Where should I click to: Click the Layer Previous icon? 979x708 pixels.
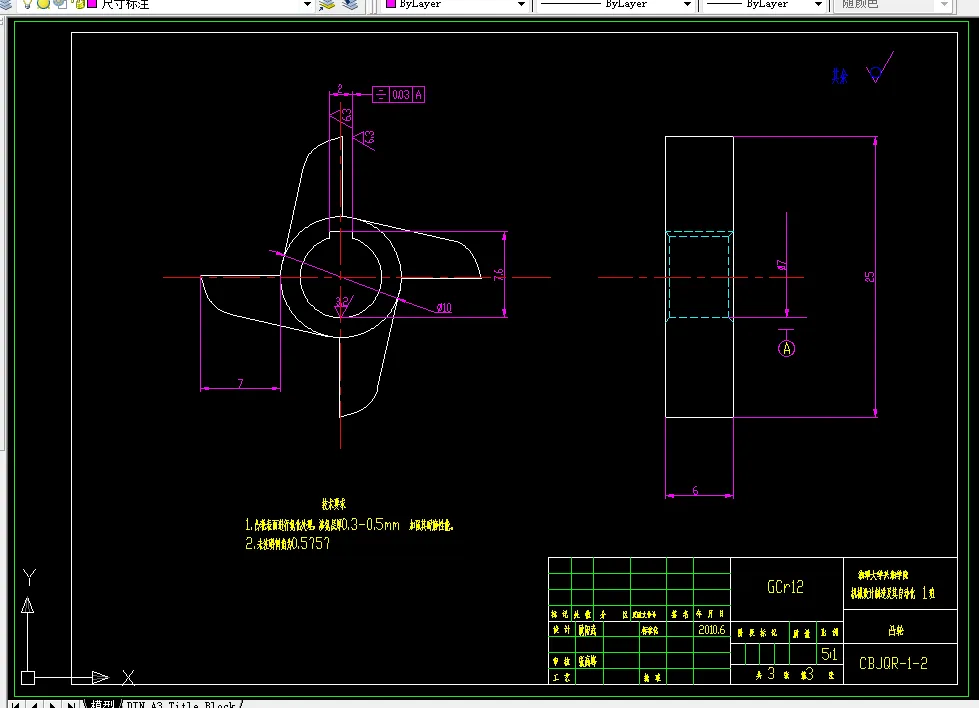pos(351,4)
